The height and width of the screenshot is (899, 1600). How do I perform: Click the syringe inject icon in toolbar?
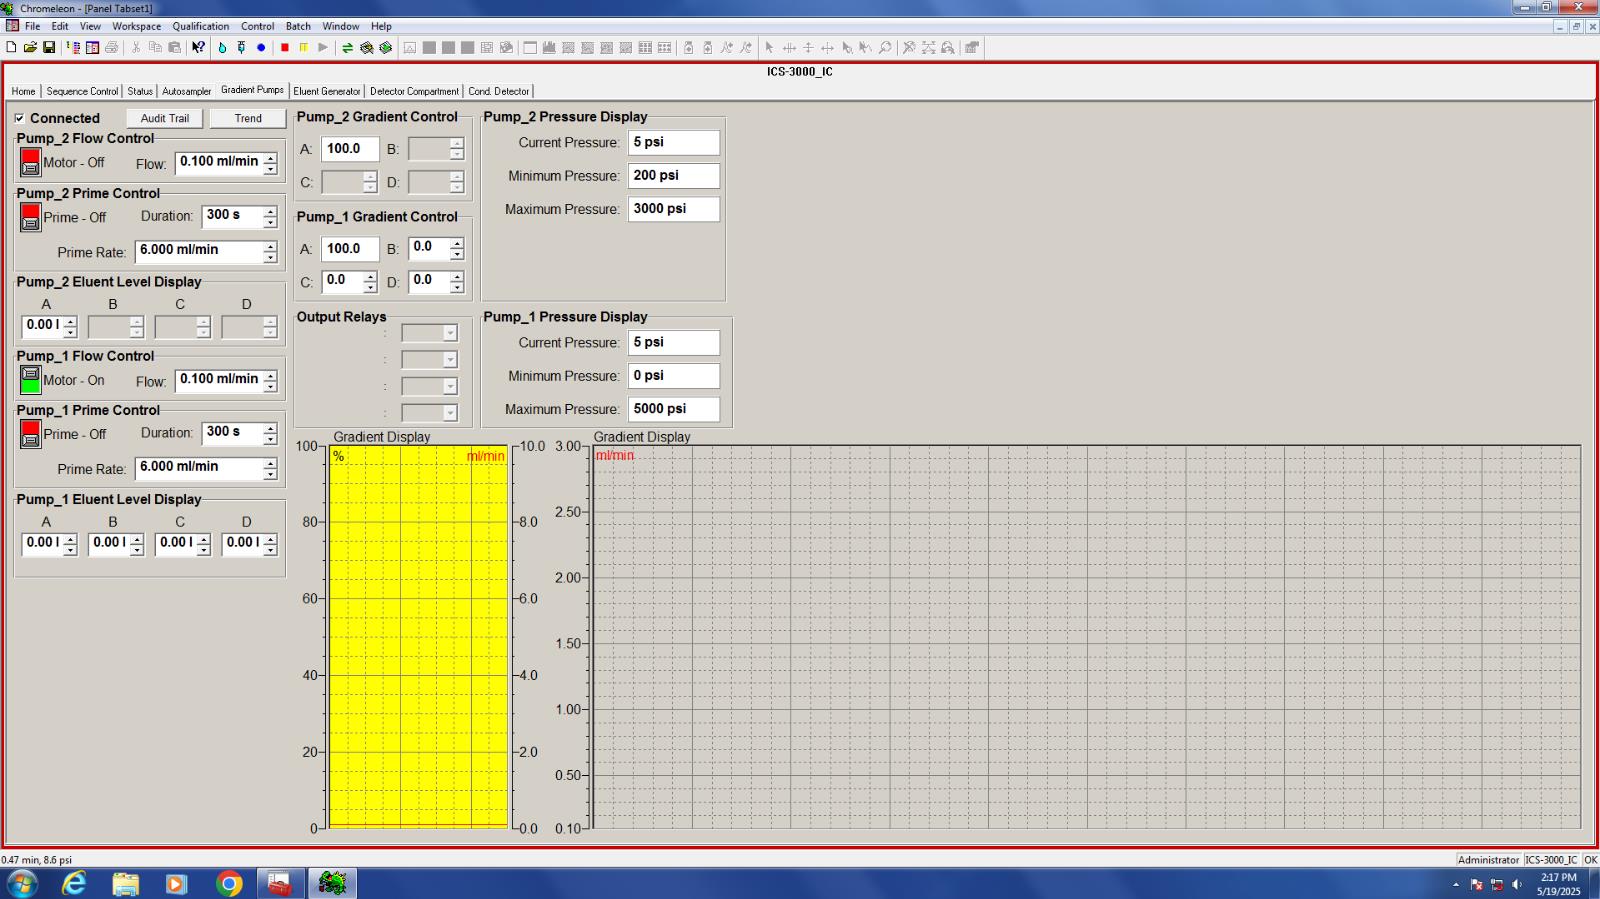tap(241, 48)
